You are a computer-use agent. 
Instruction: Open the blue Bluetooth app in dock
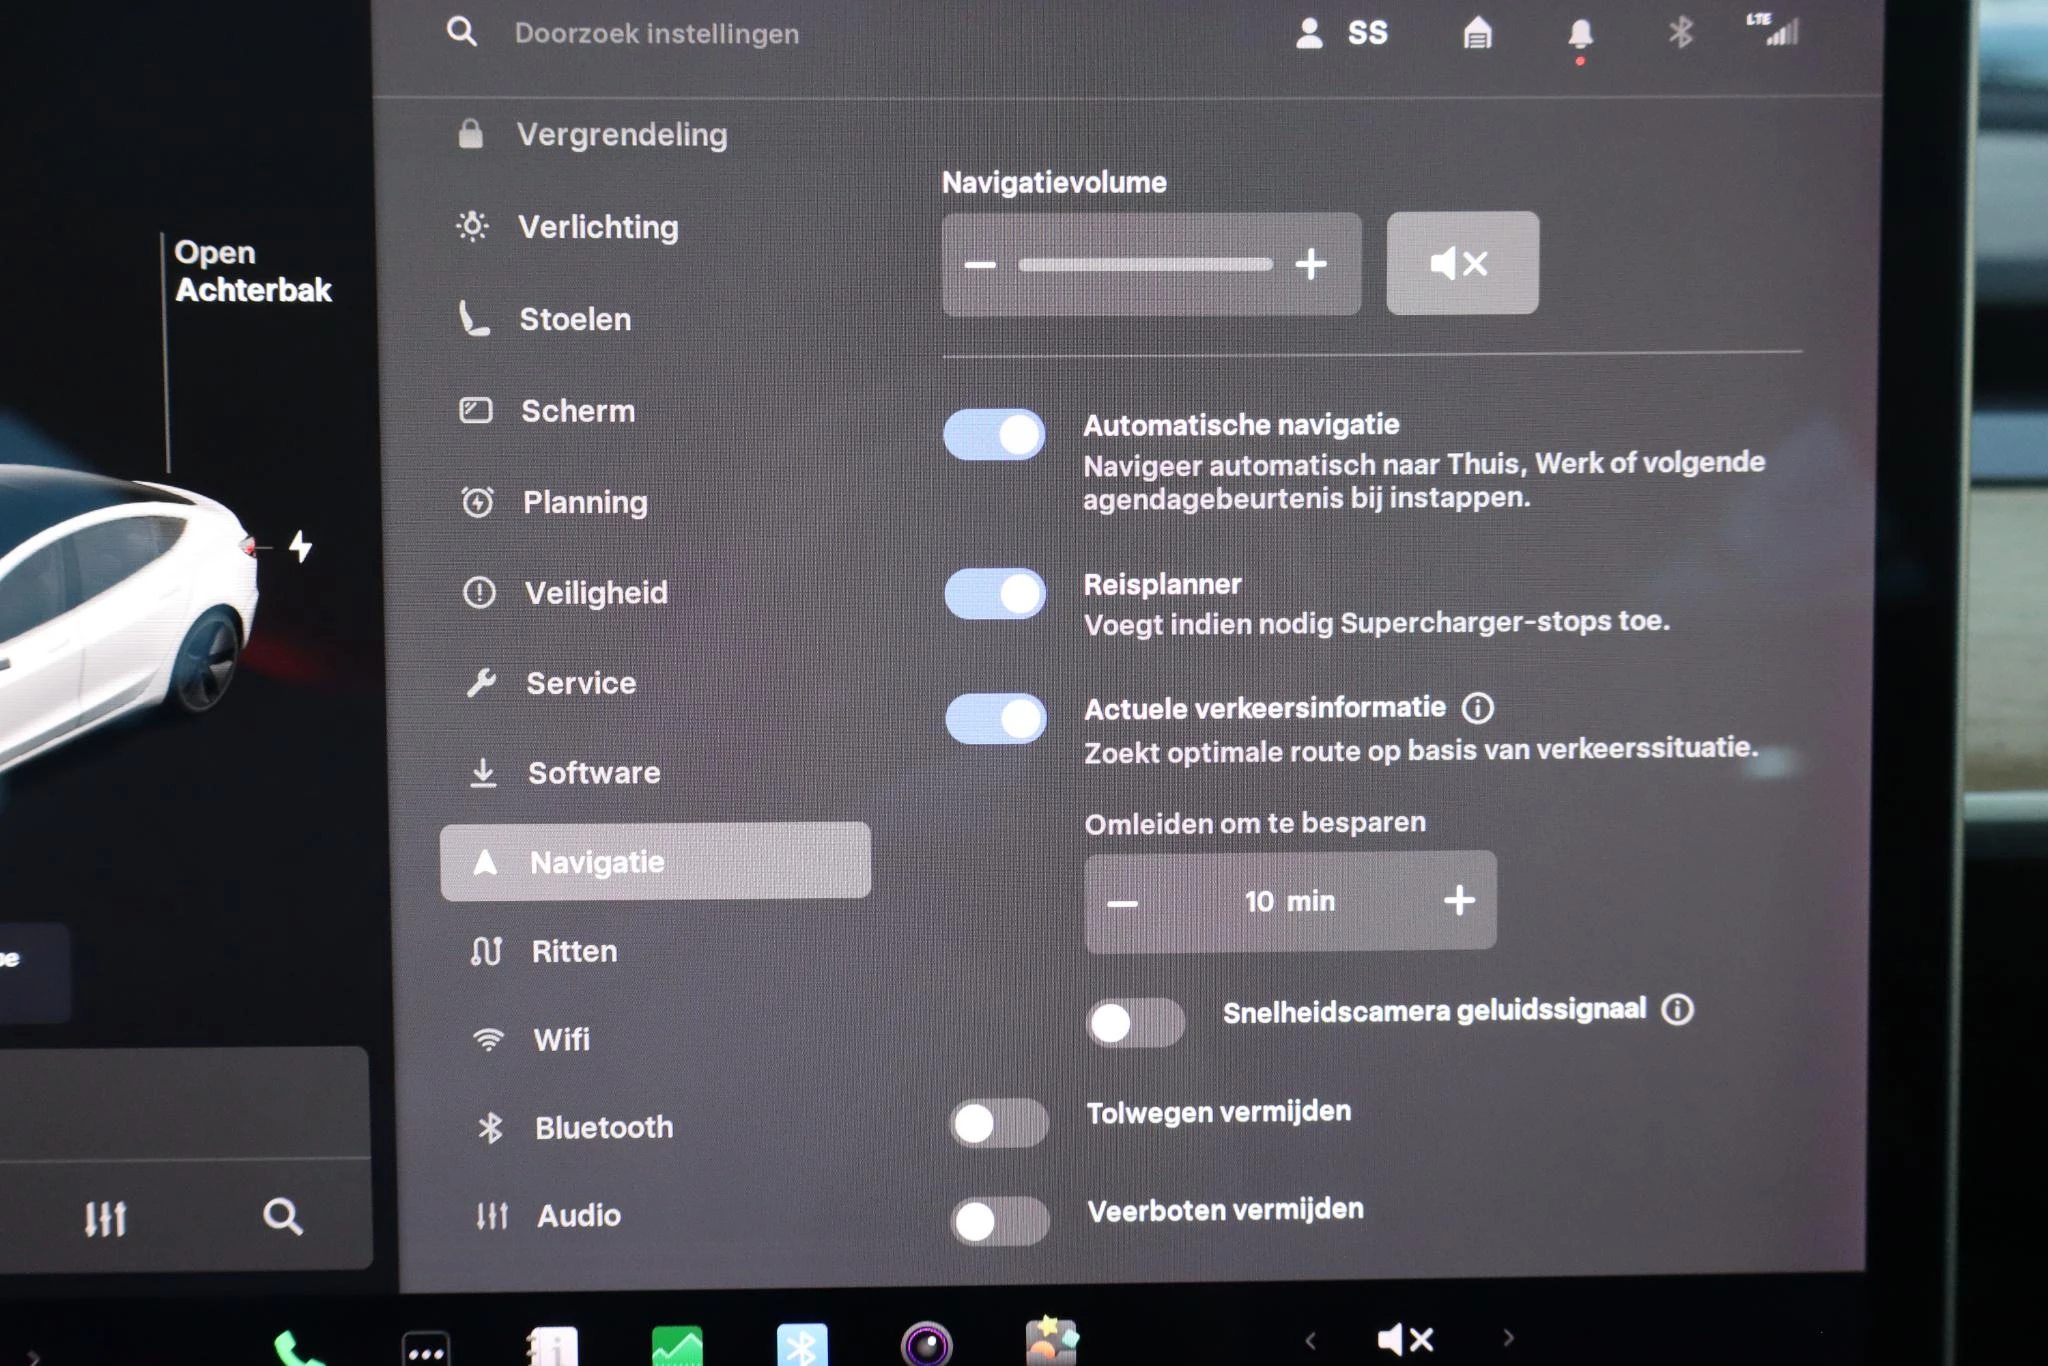pos(802,1345)
